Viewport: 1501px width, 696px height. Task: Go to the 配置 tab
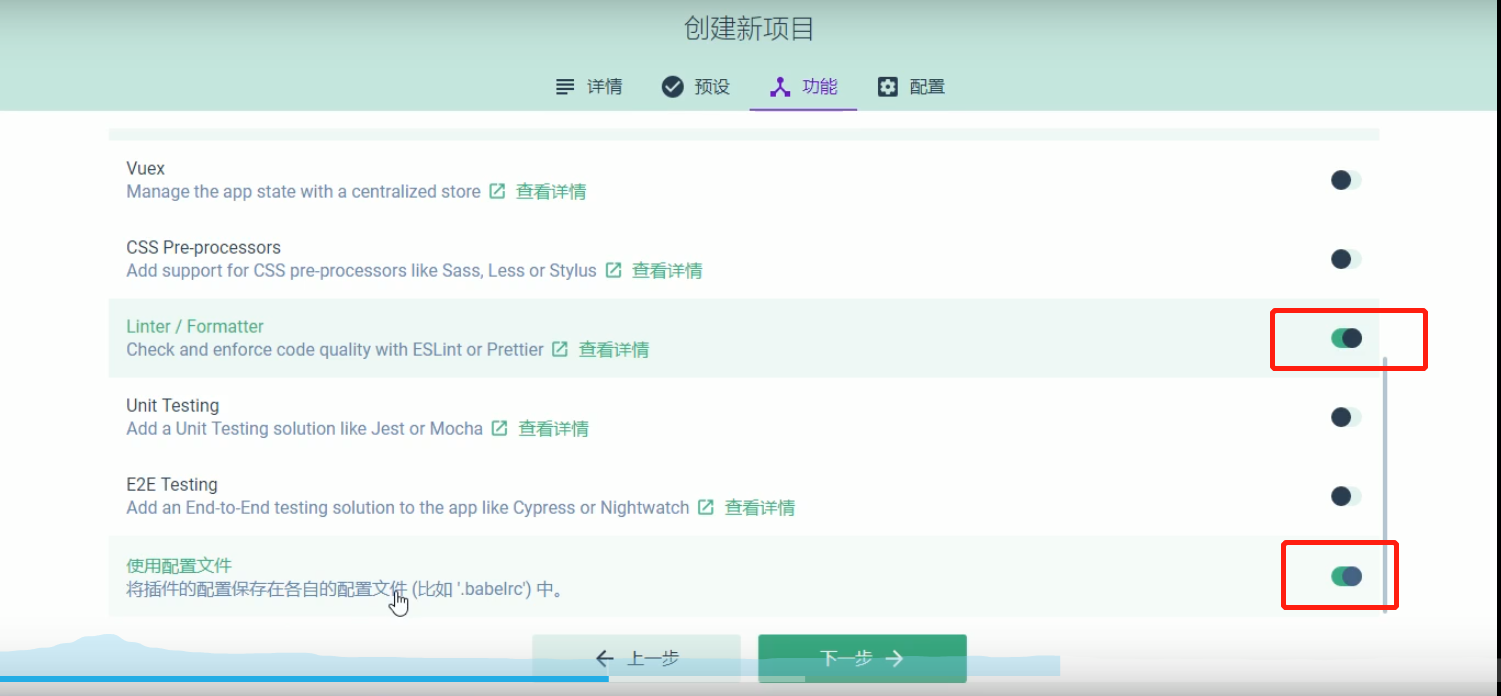(x=911, y=87)
